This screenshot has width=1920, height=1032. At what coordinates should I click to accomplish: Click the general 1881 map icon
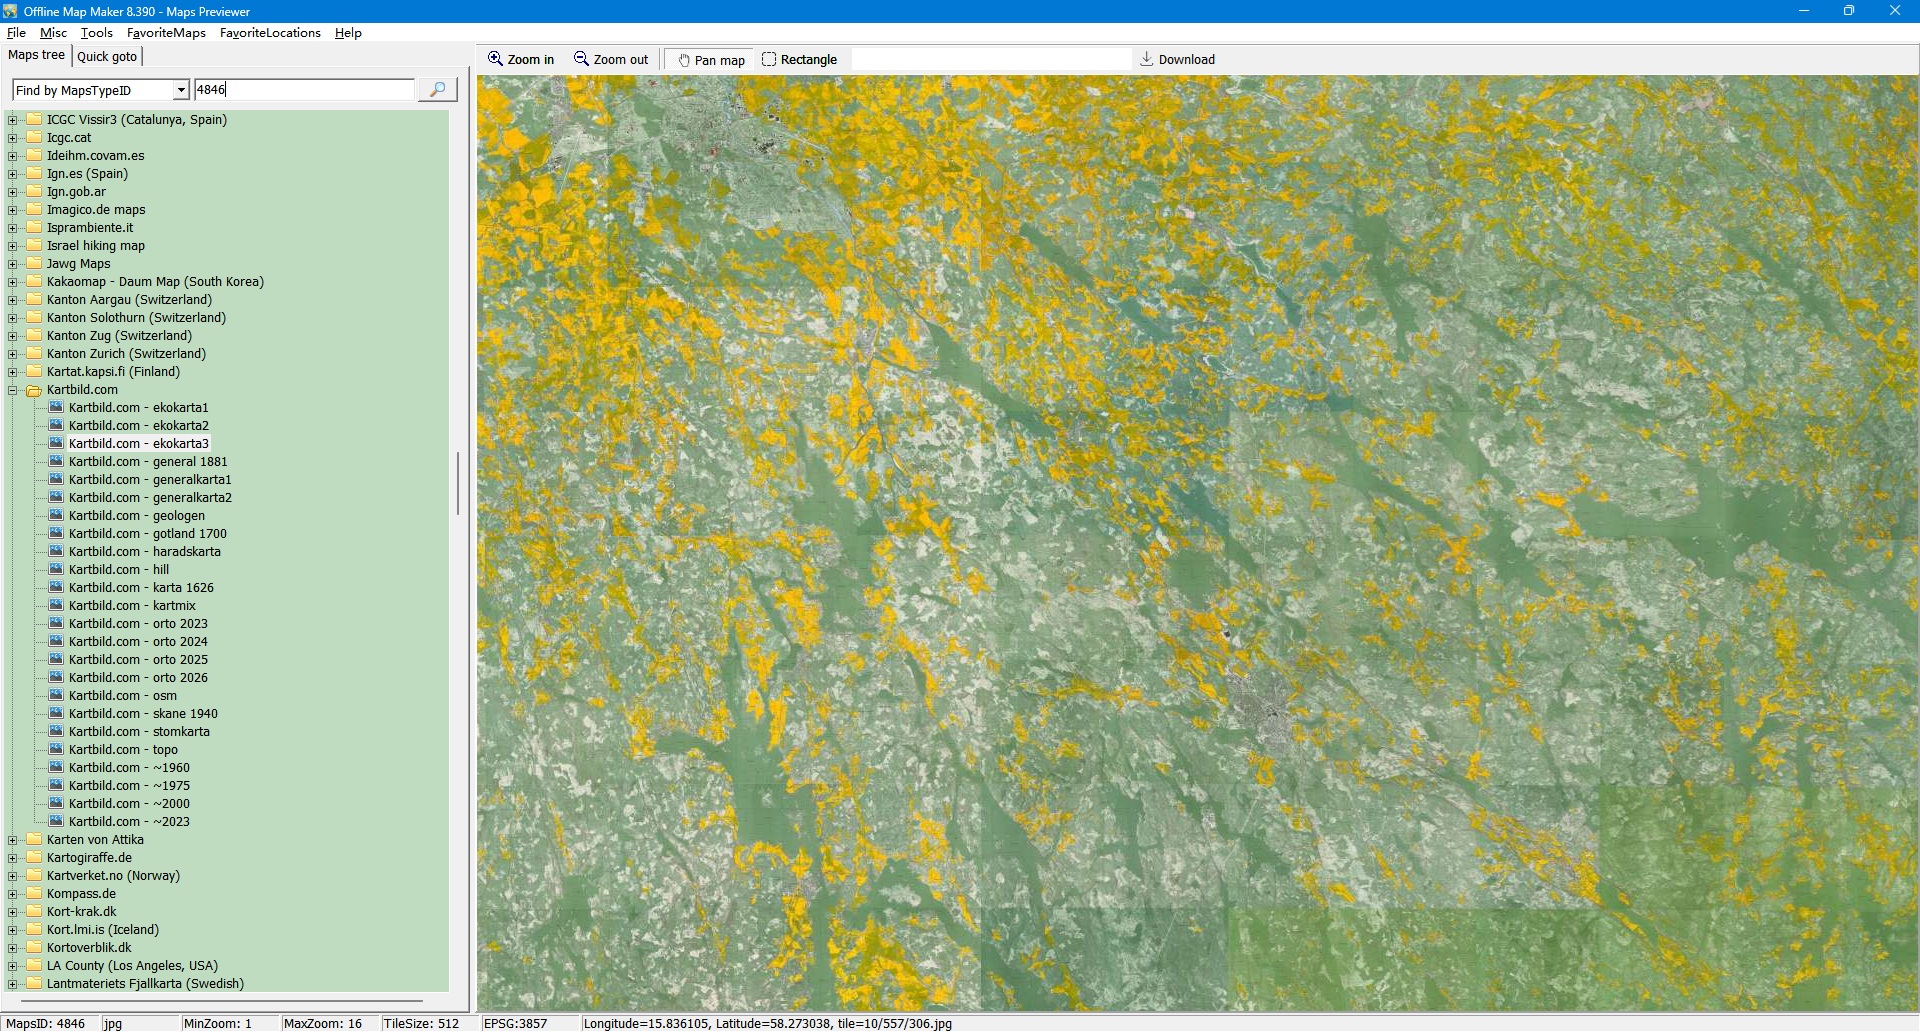(57, 462)
